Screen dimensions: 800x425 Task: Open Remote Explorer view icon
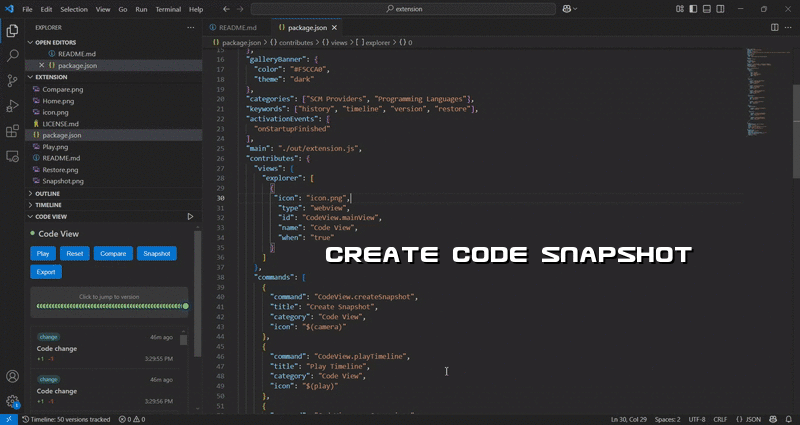pos(12,156)
